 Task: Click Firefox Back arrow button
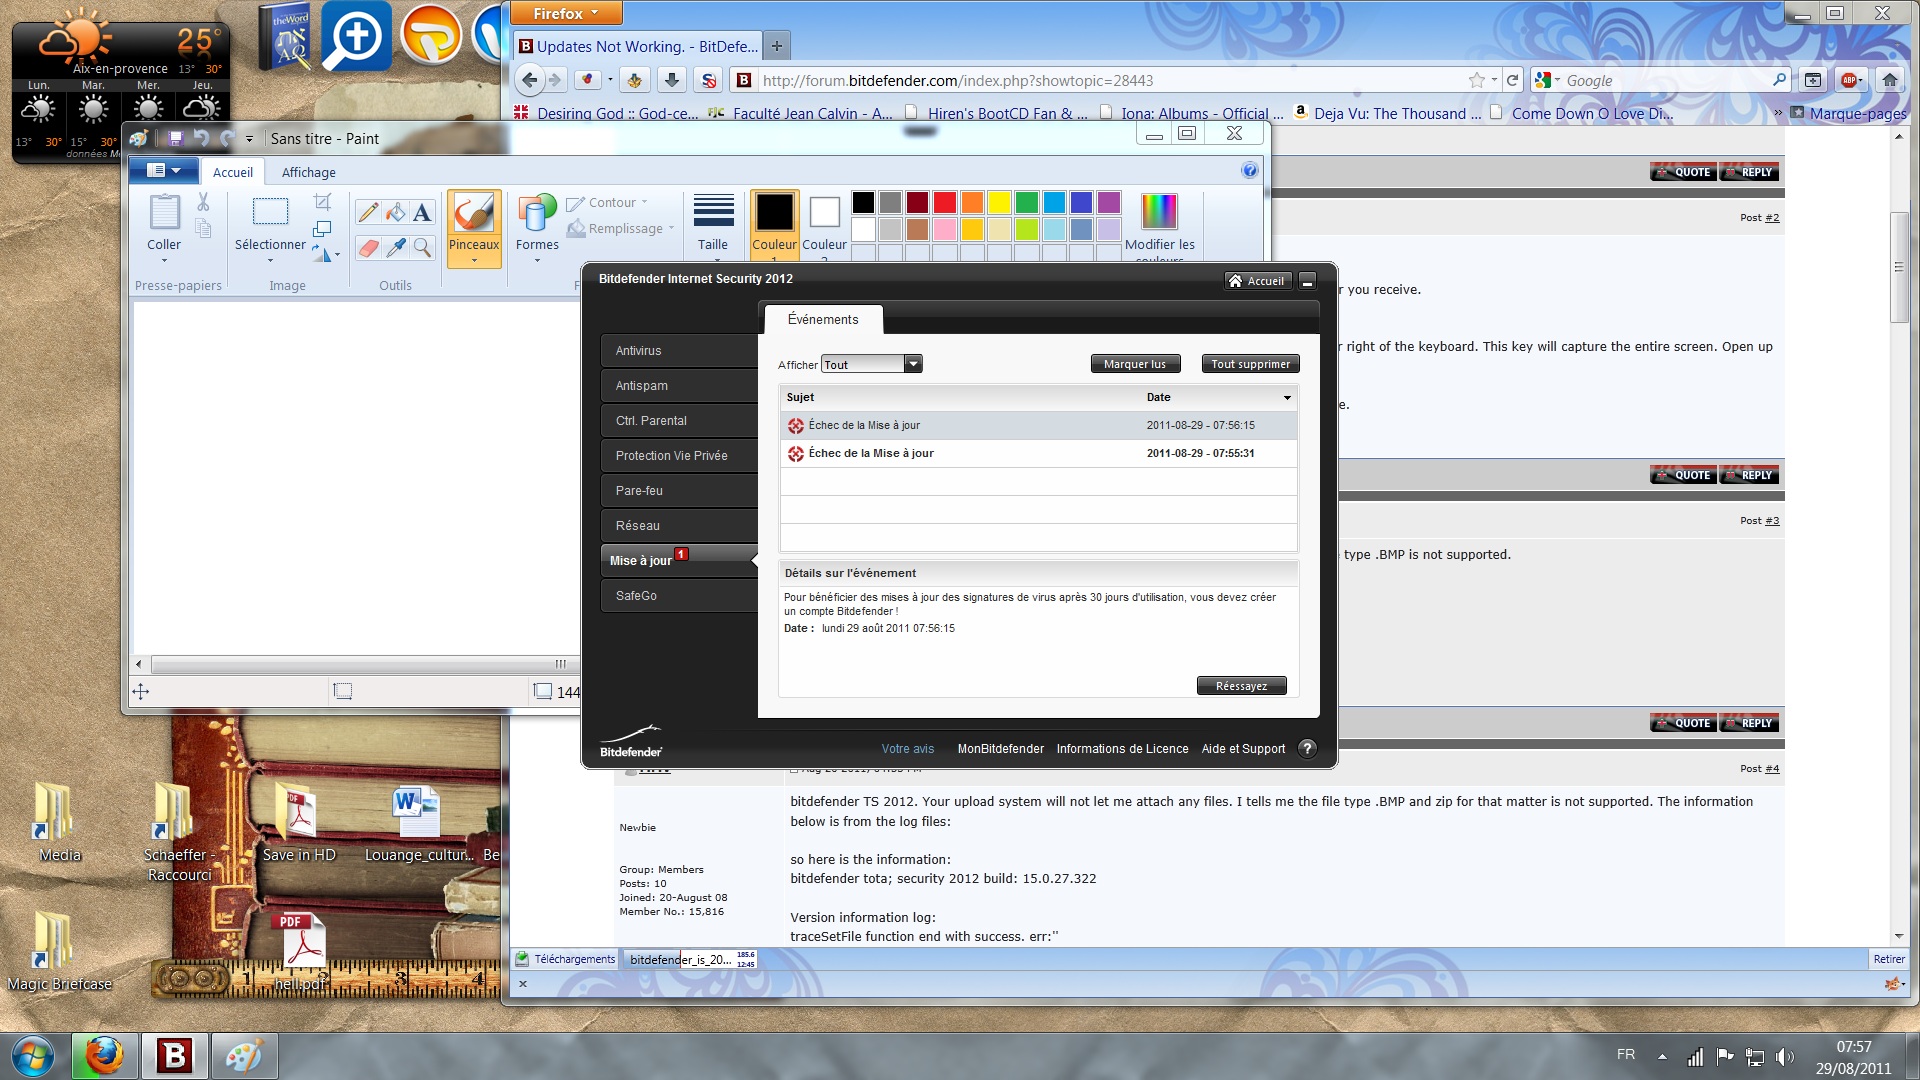[x=530, y=80]
